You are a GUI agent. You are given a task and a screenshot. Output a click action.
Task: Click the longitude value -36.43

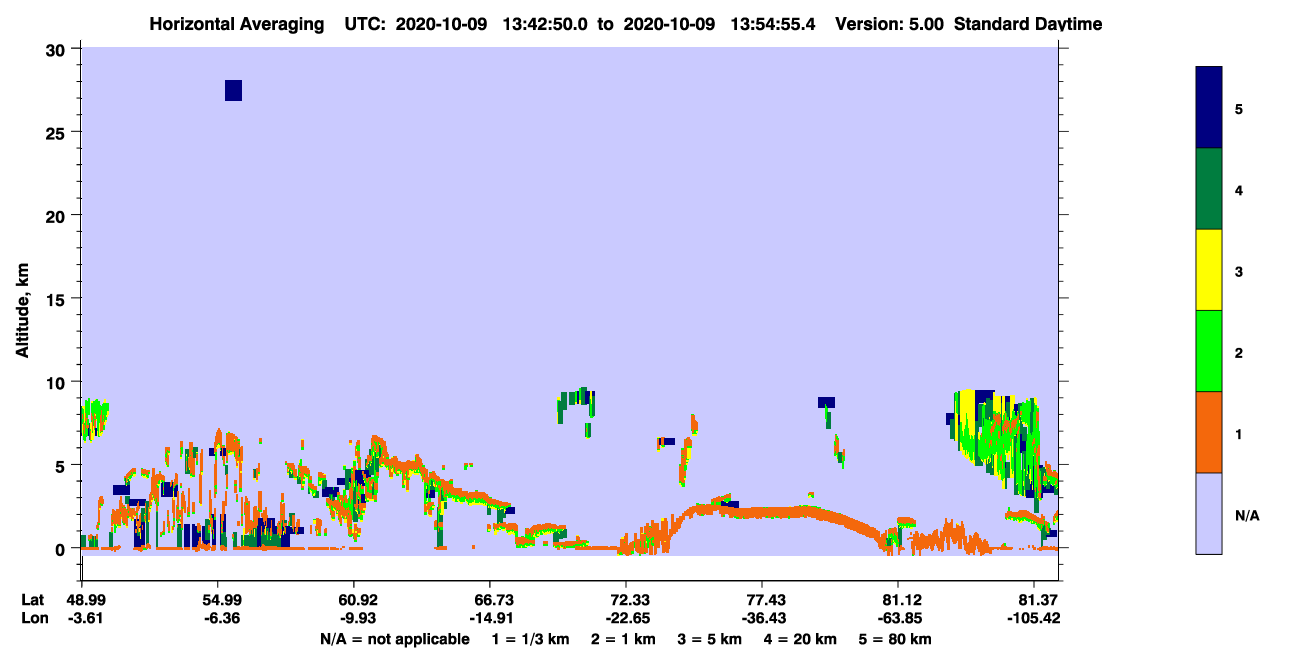click(762, 618)
